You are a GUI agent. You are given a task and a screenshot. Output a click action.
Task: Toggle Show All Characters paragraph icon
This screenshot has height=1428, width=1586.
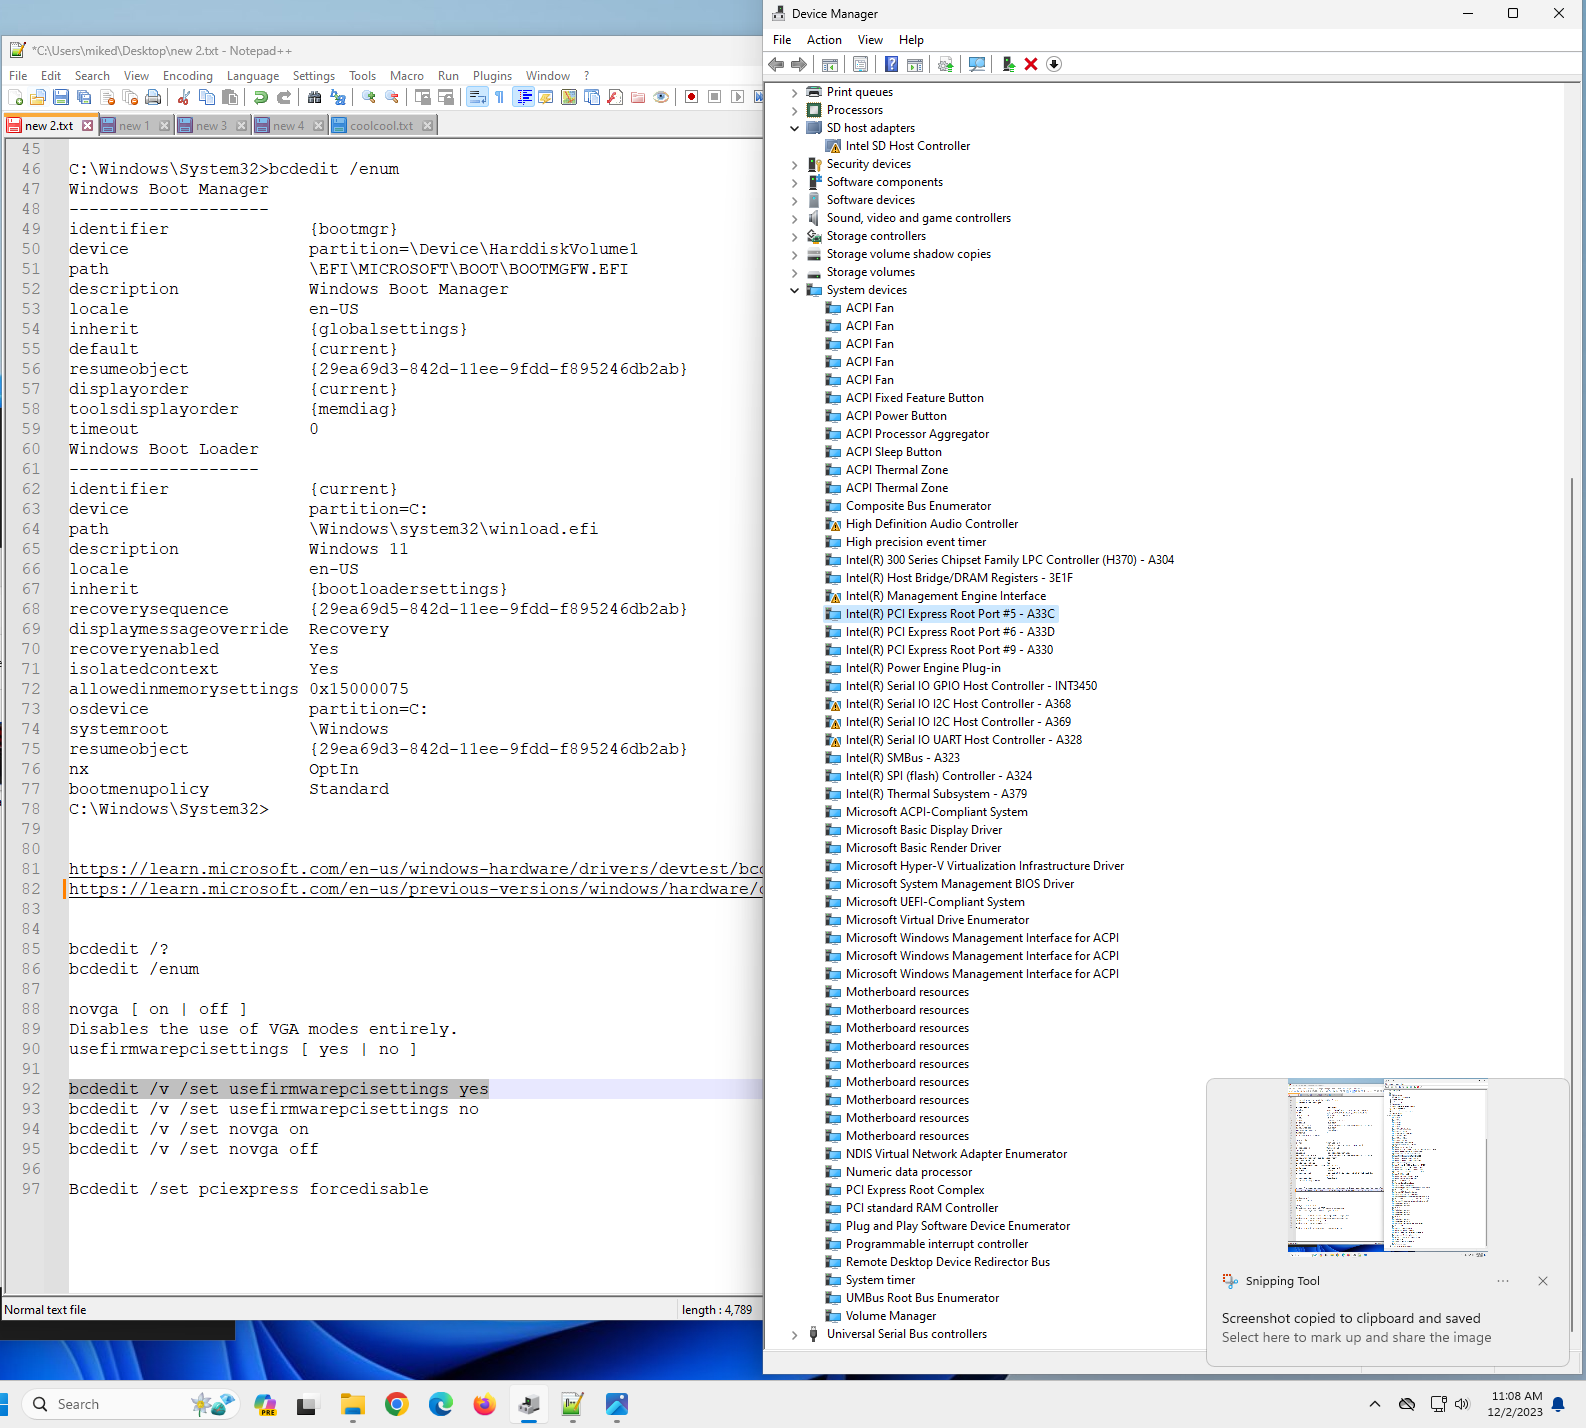500,97
